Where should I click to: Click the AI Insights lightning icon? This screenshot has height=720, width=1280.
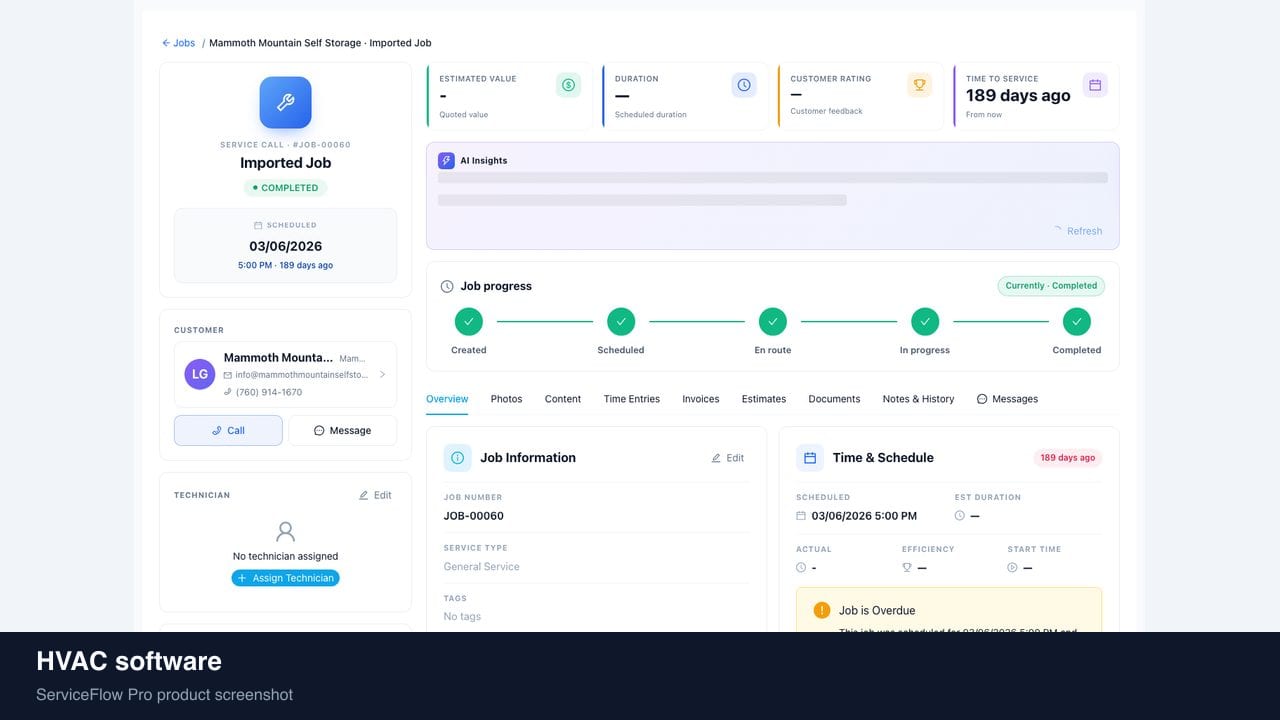tap(446, 160)
